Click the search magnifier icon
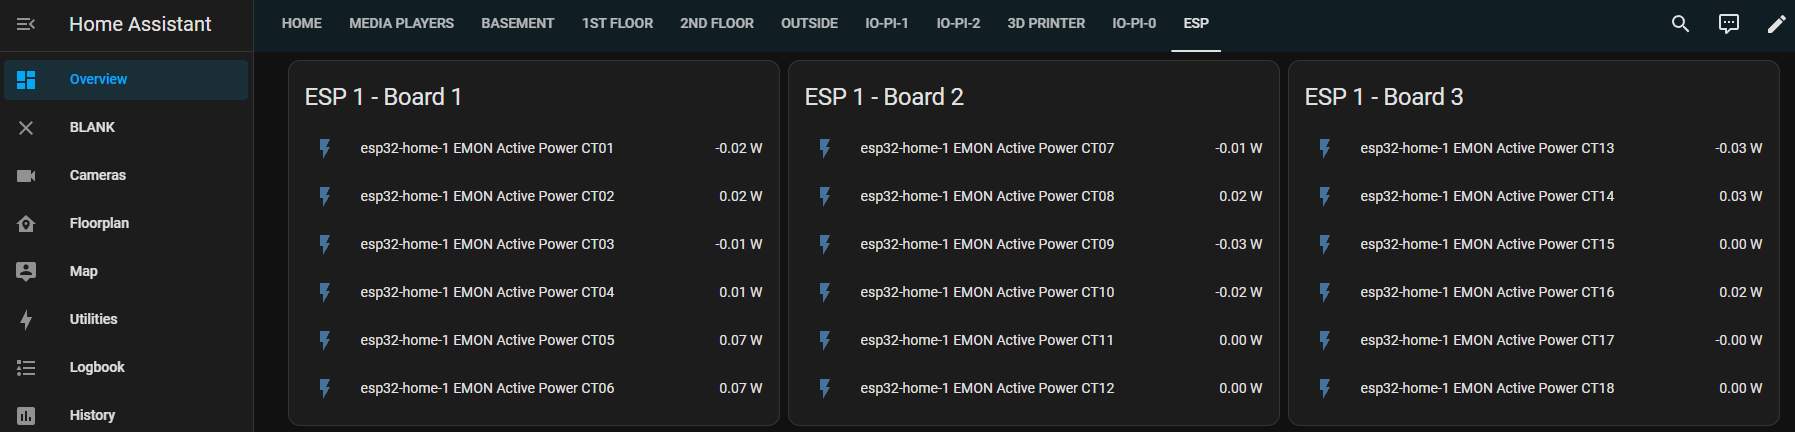This screenshot has height=432, width=1795. (x=1680, y=24)
